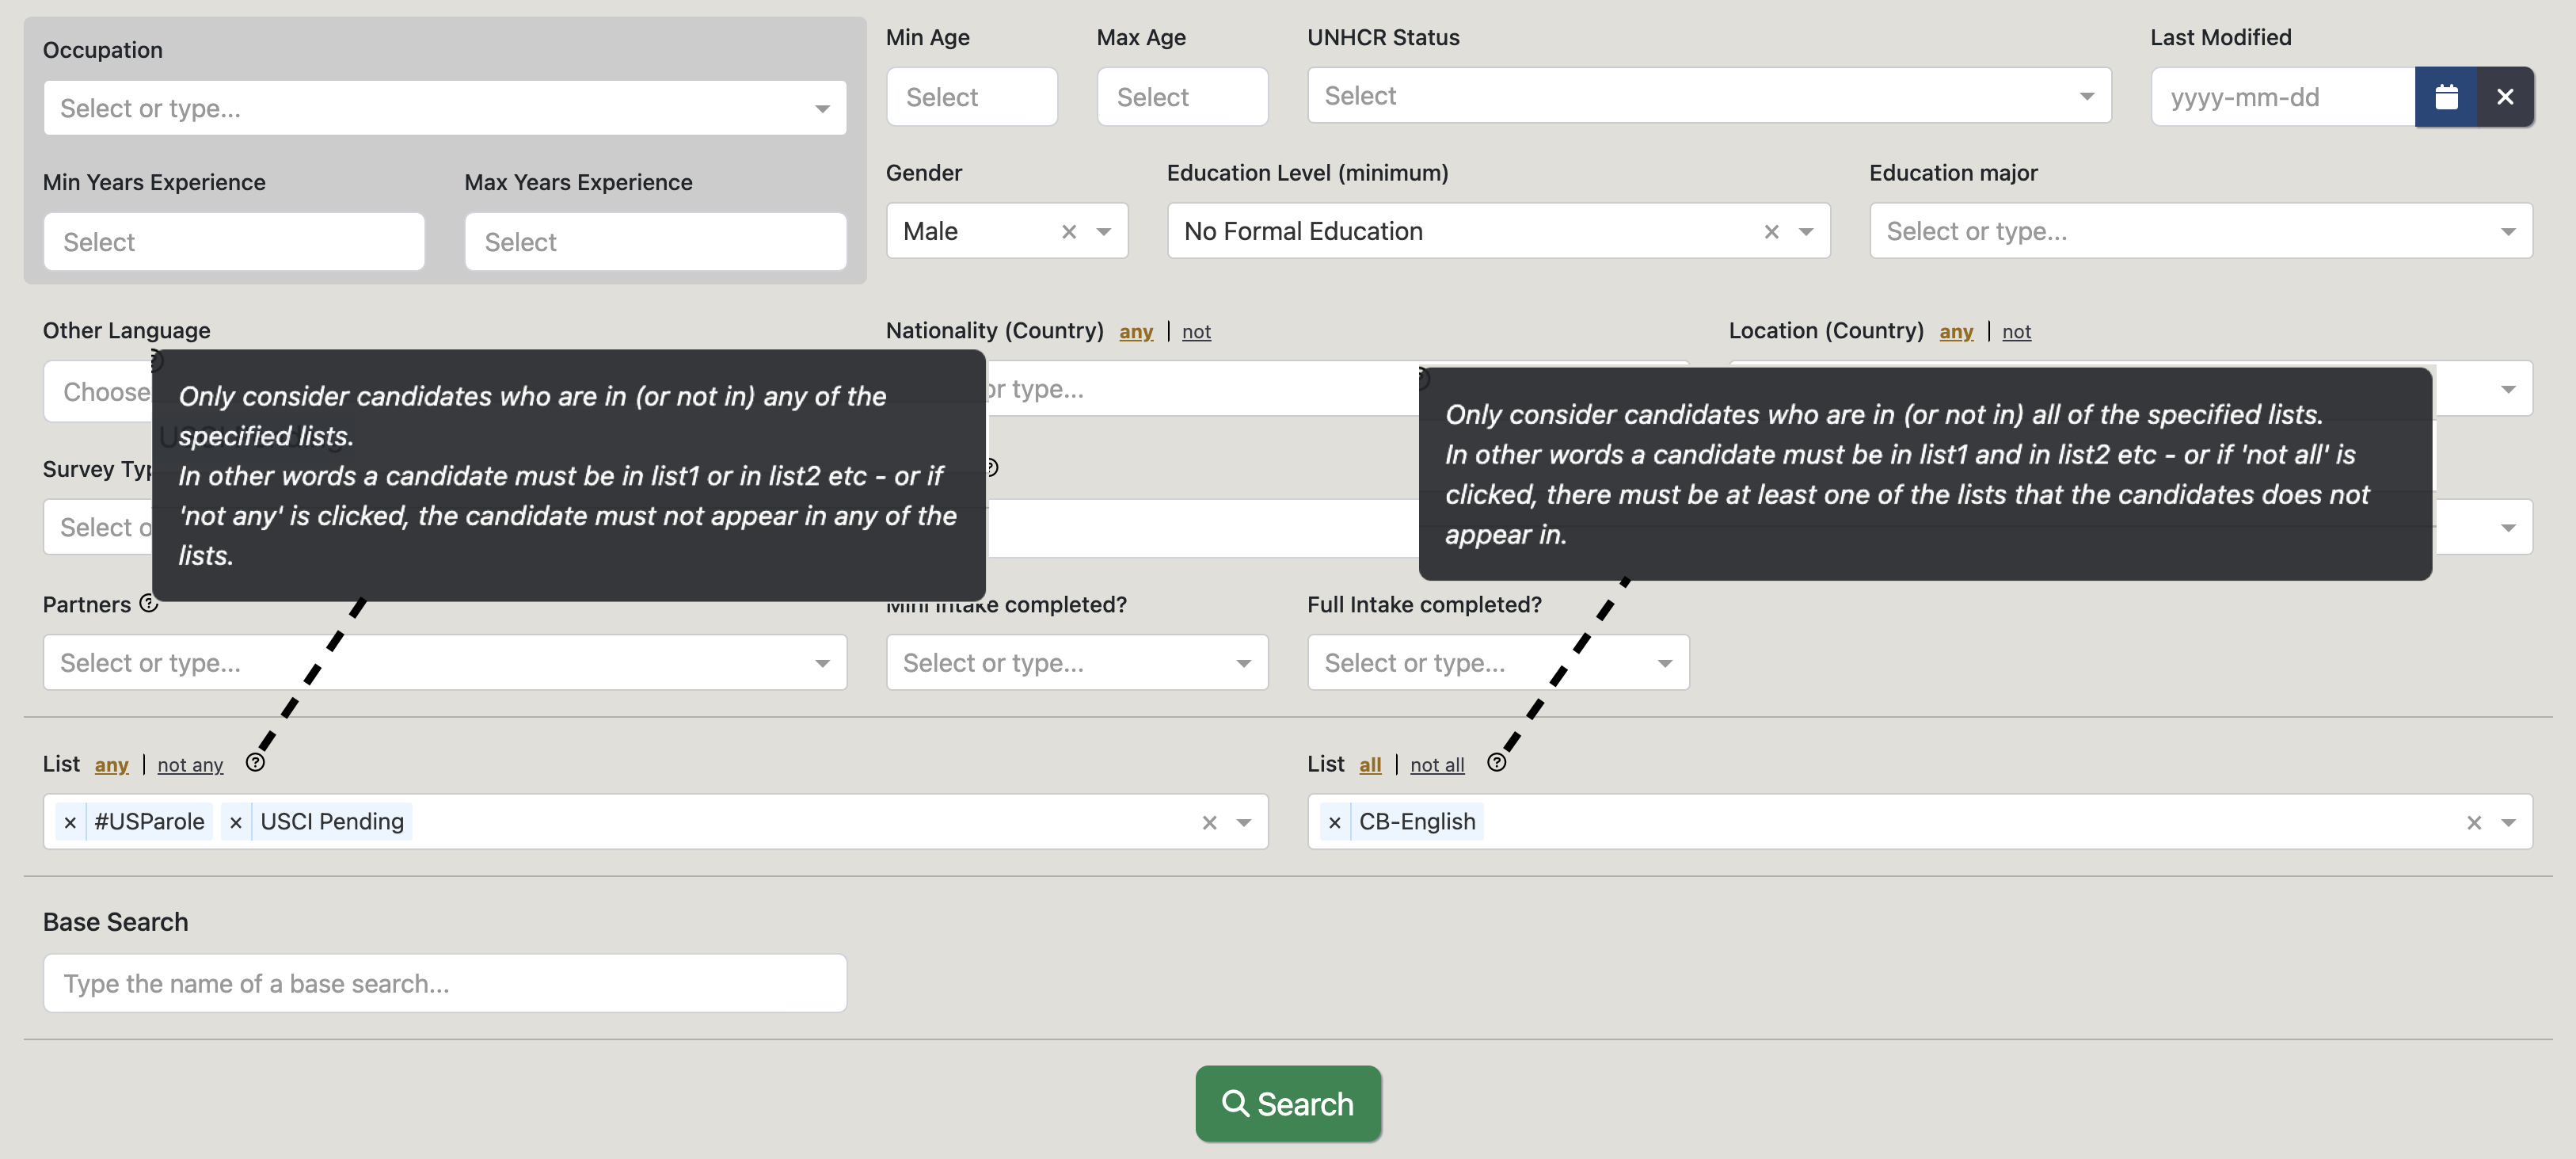
Task: Clear the Last Modified date field
Action: 2504,97
